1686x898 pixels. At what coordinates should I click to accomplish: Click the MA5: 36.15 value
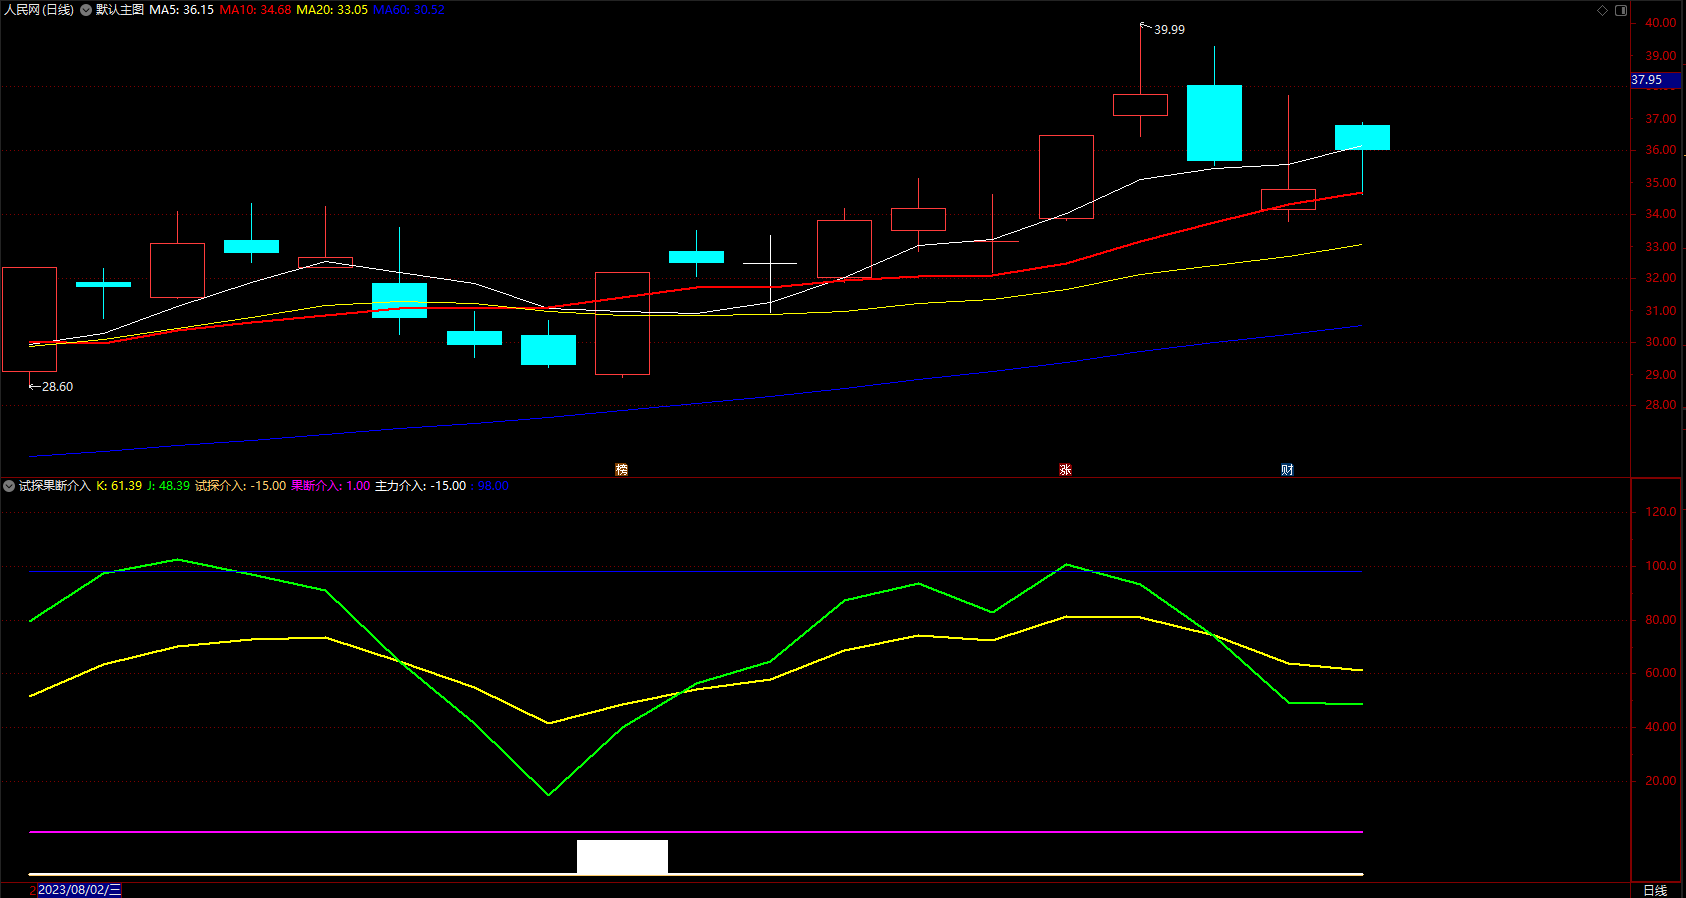[181, 10]
